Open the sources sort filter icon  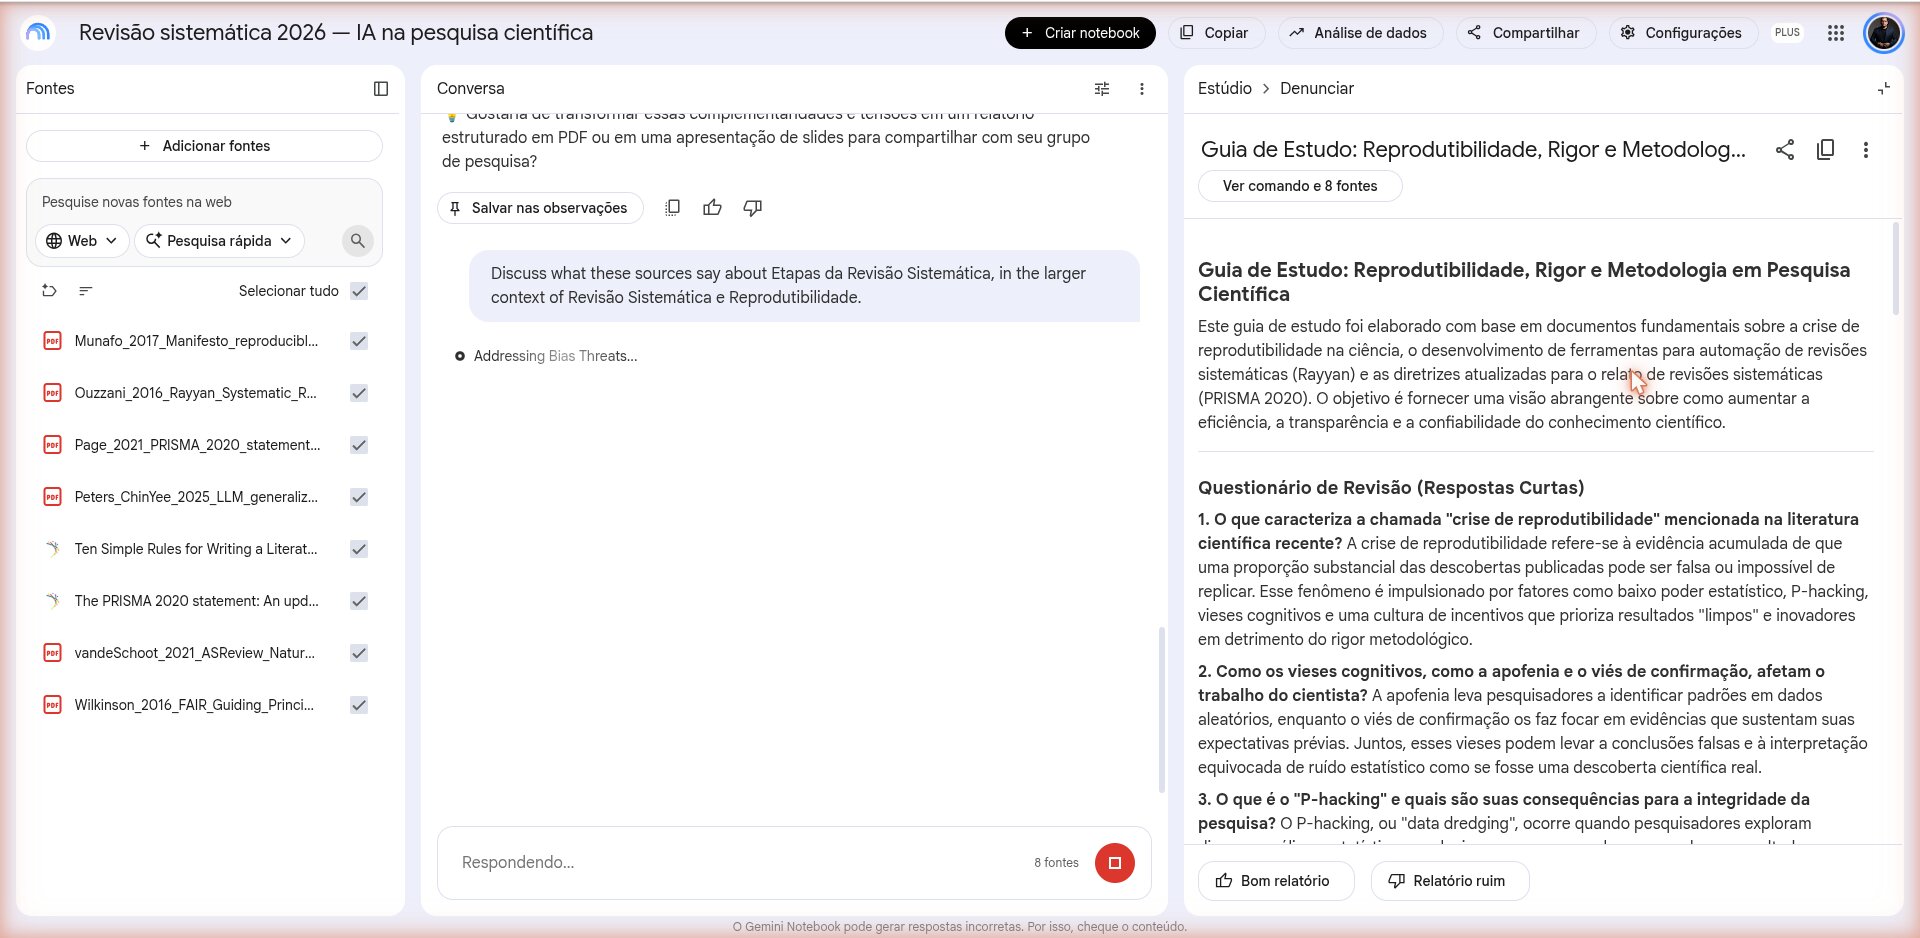pyautogui.click(x=86, y=291)
